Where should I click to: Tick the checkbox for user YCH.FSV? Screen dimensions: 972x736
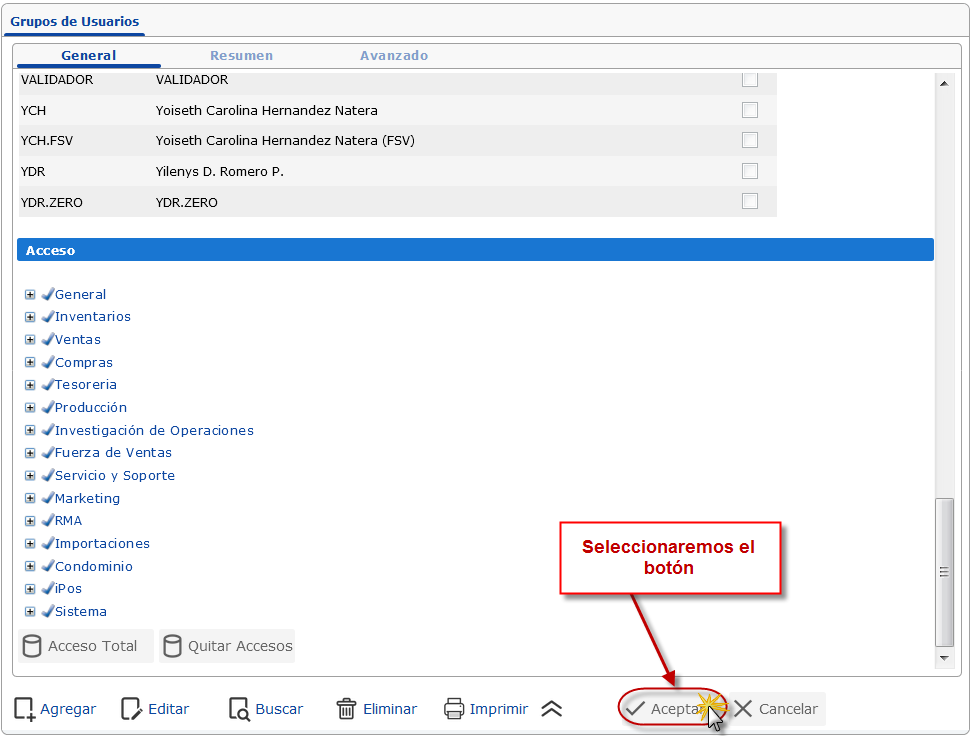(x=750, y=140)
